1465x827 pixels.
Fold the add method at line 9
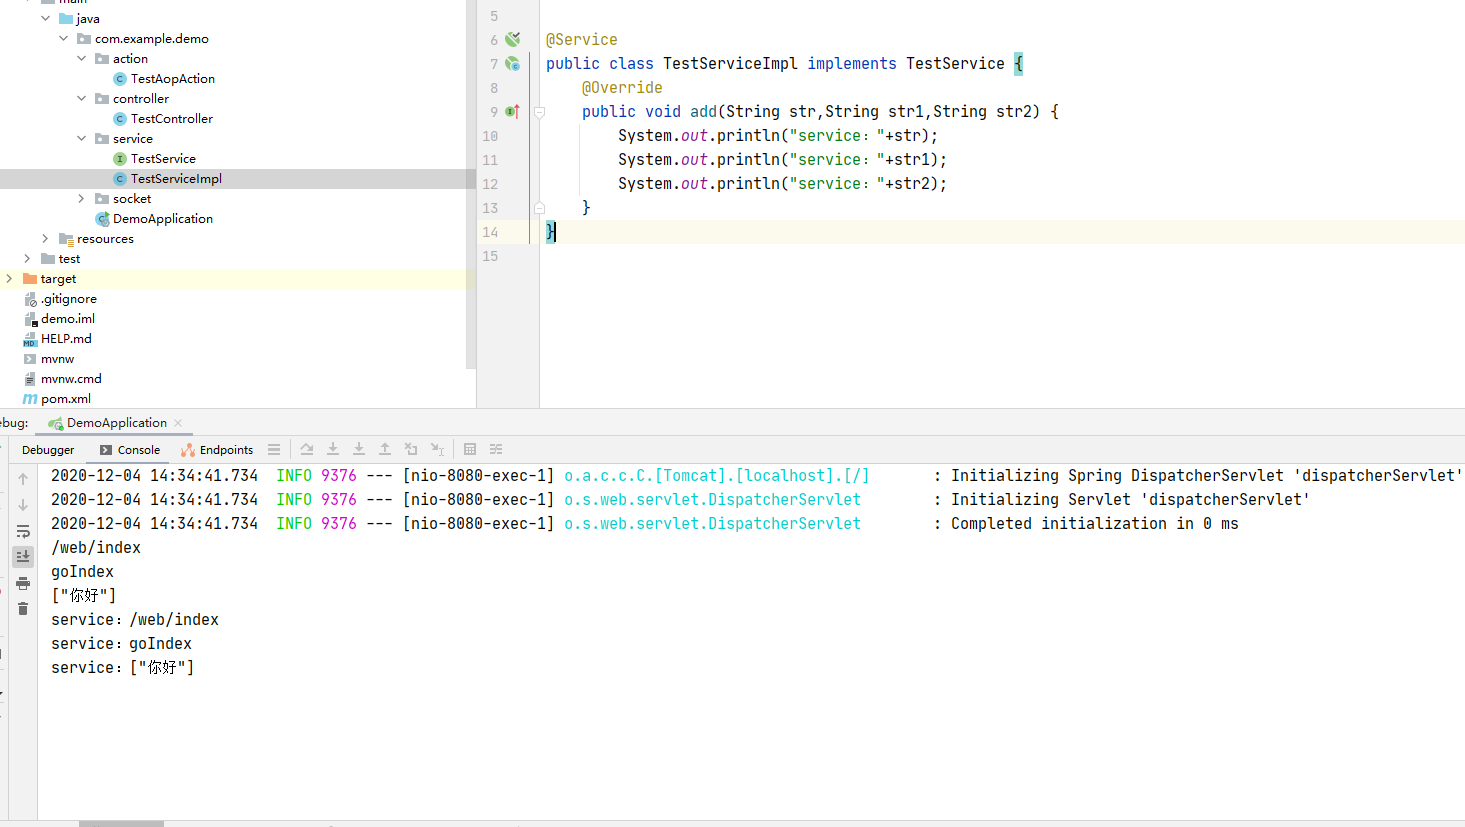pyautogui.click(x=539, y=112)
